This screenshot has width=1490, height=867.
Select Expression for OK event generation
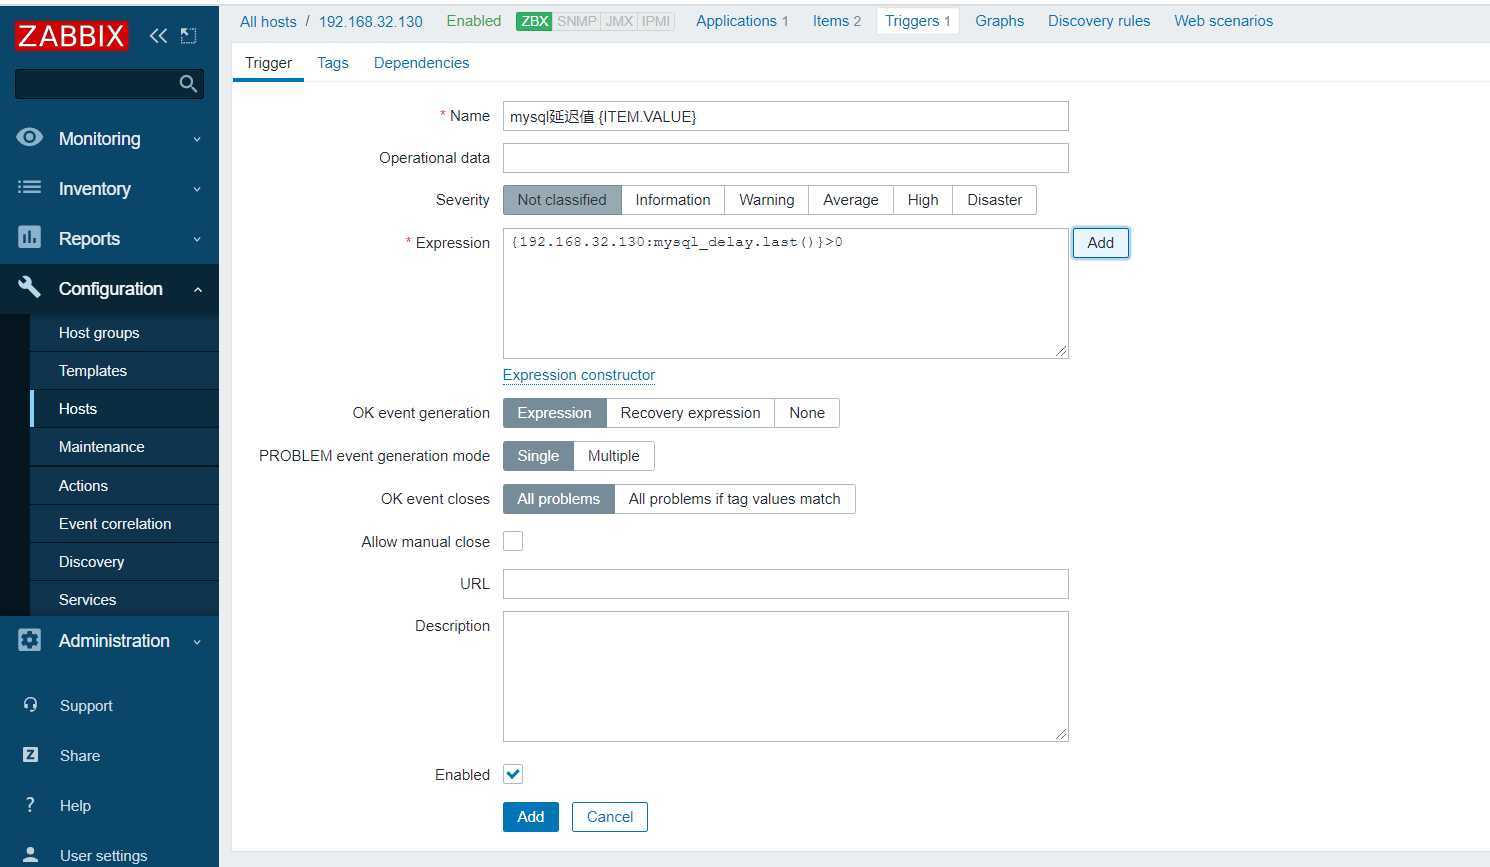point(554,413)
